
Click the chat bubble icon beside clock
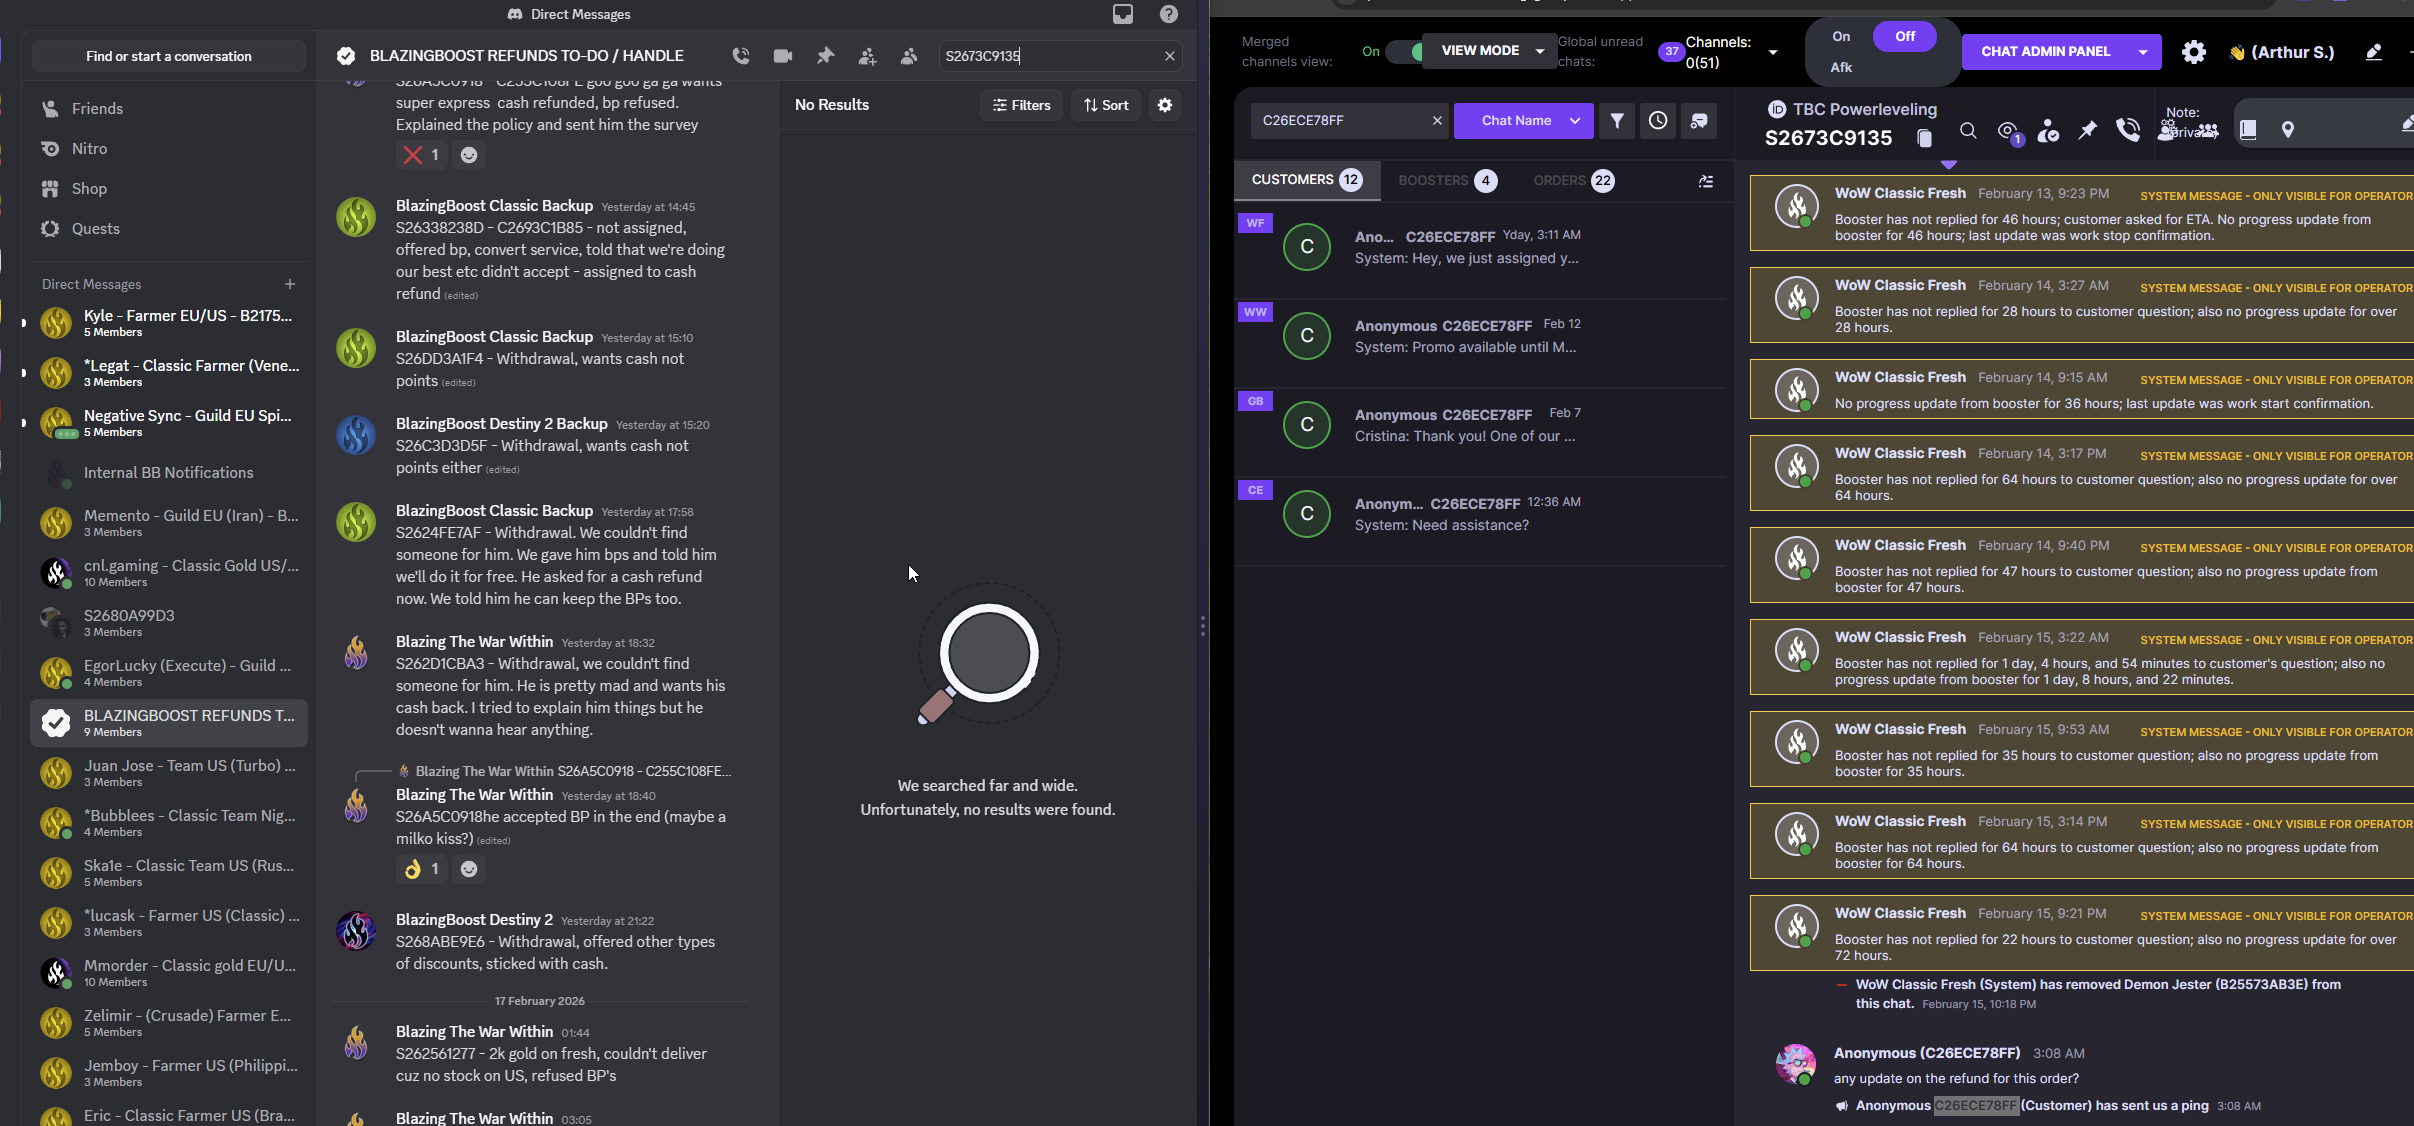coord(1699,121)
